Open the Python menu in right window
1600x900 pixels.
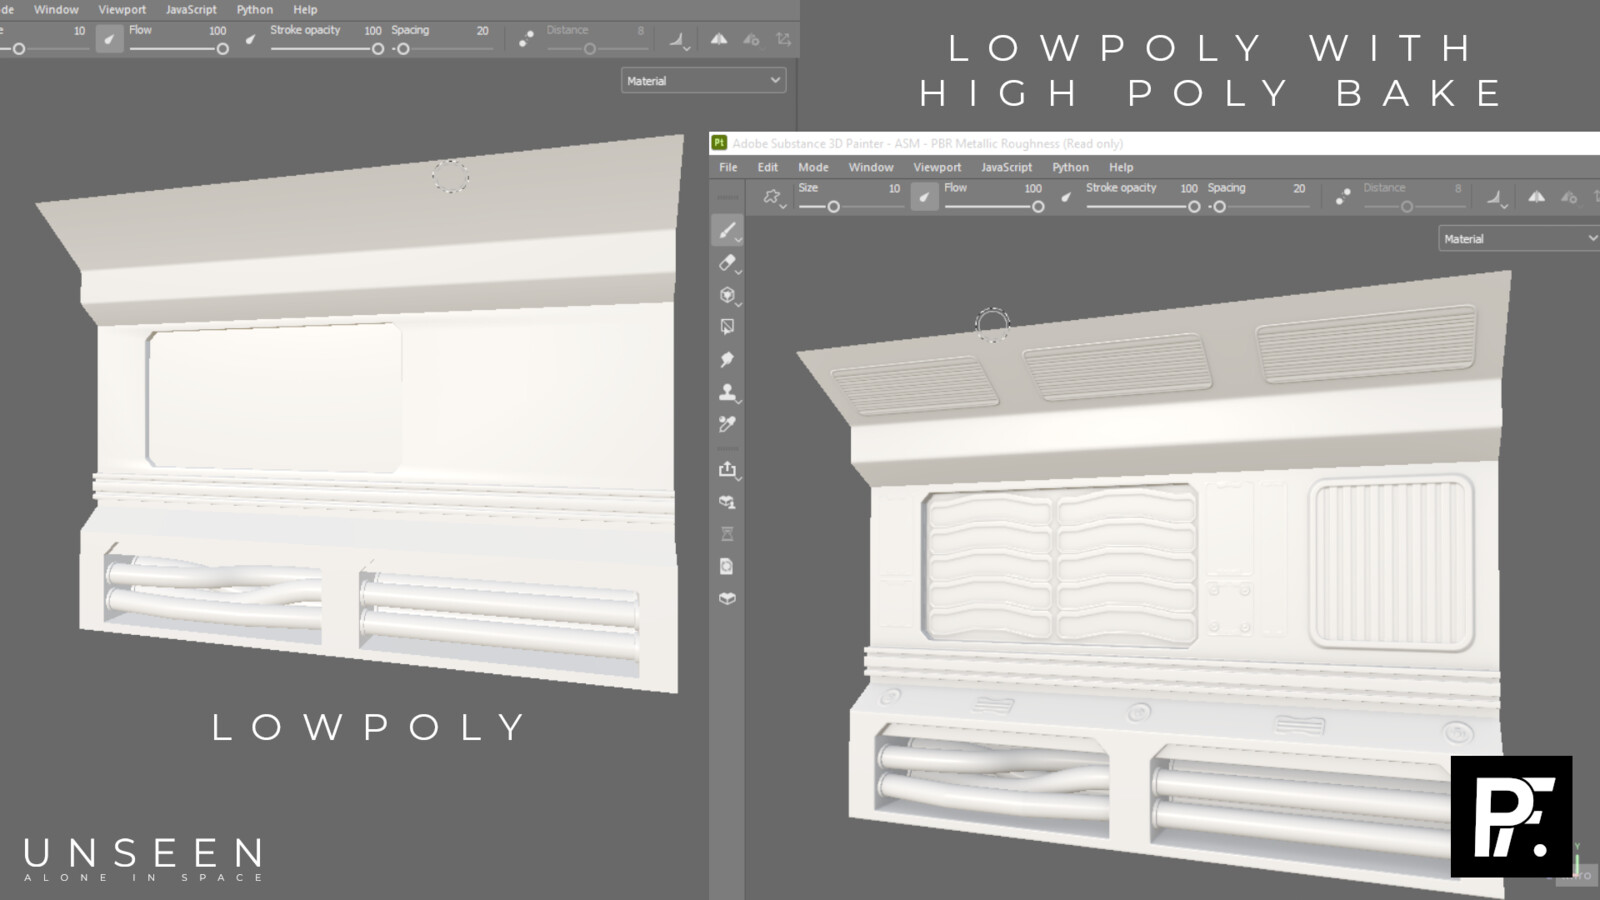click(x=1070, y=167)
